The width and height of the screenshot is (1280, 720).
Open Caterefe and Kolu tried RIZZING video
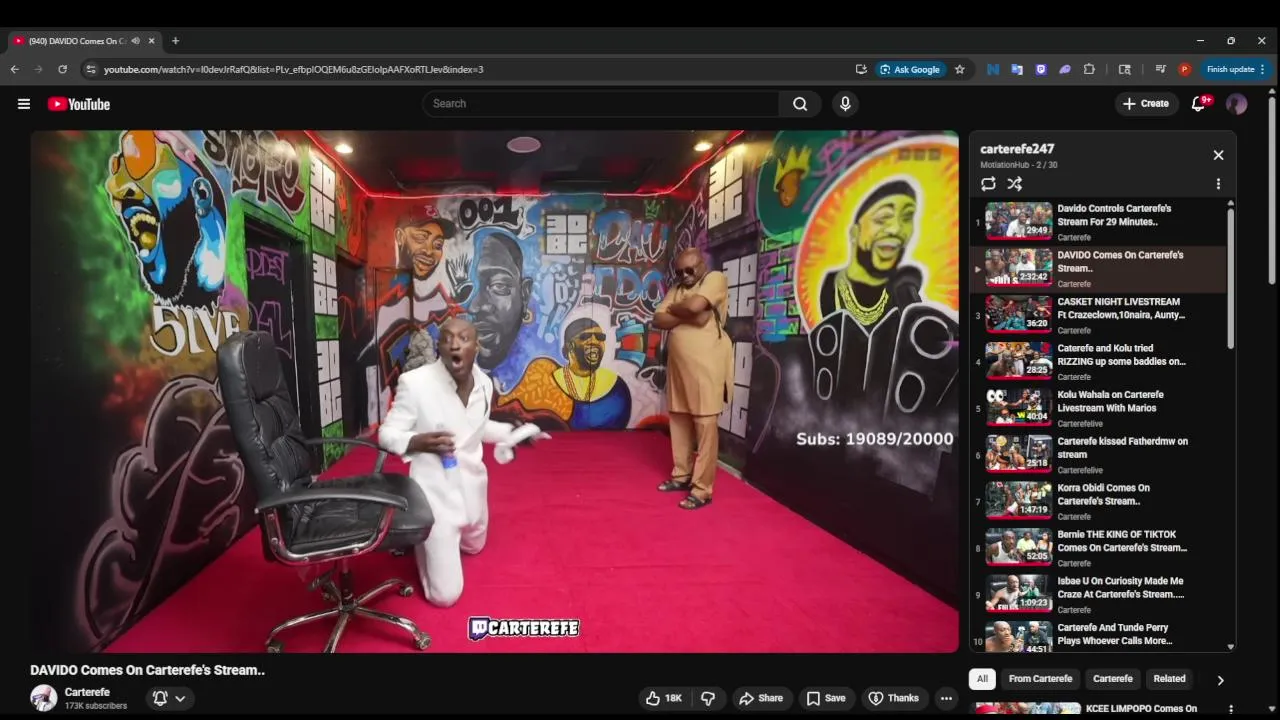(x=1097, y=362)
